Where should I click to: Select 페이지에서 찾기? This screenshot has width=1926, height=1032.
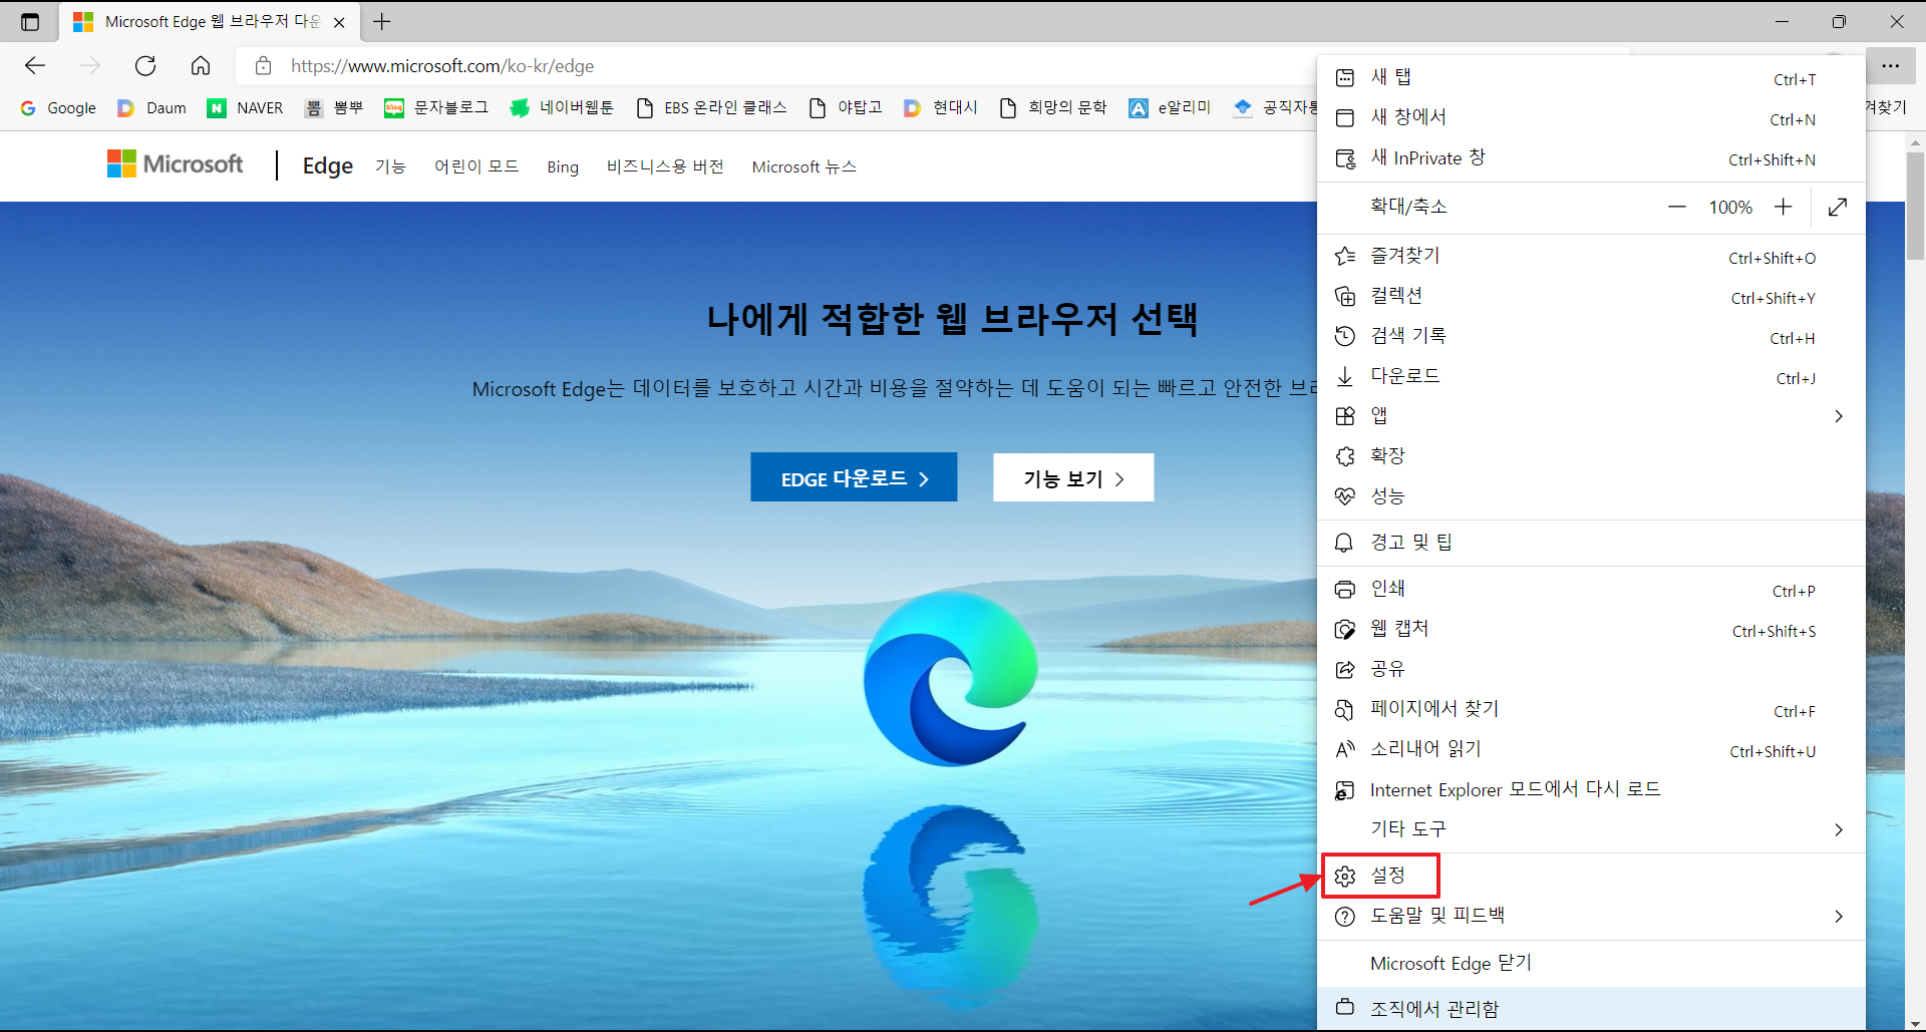tap(1591, 709)
